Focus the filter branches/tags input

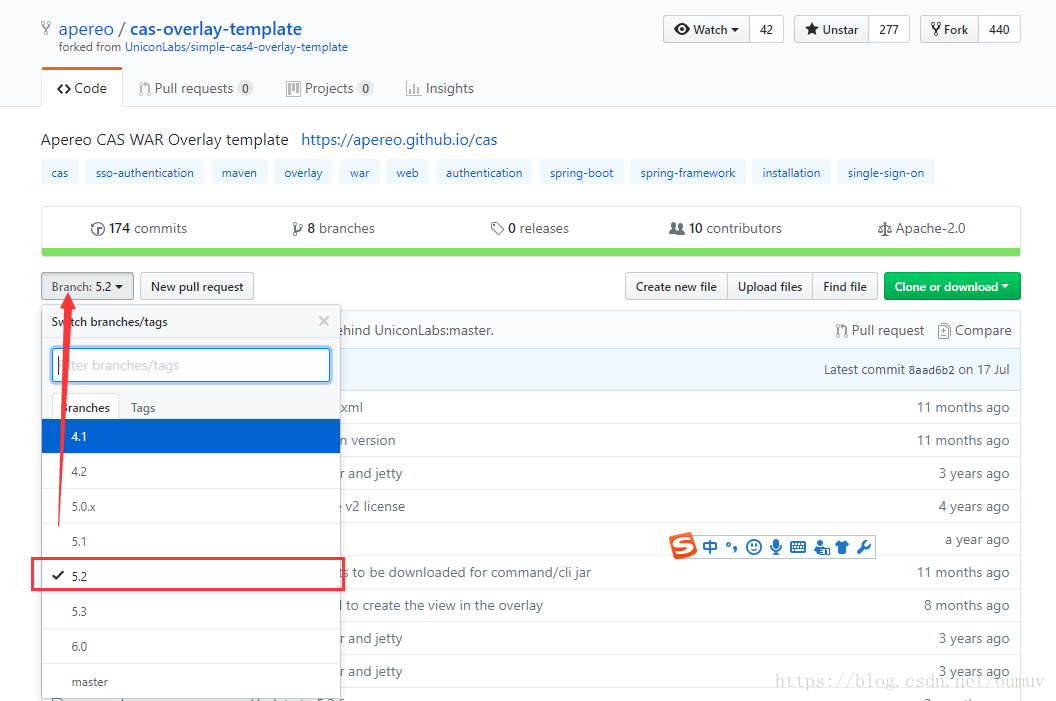191,365
